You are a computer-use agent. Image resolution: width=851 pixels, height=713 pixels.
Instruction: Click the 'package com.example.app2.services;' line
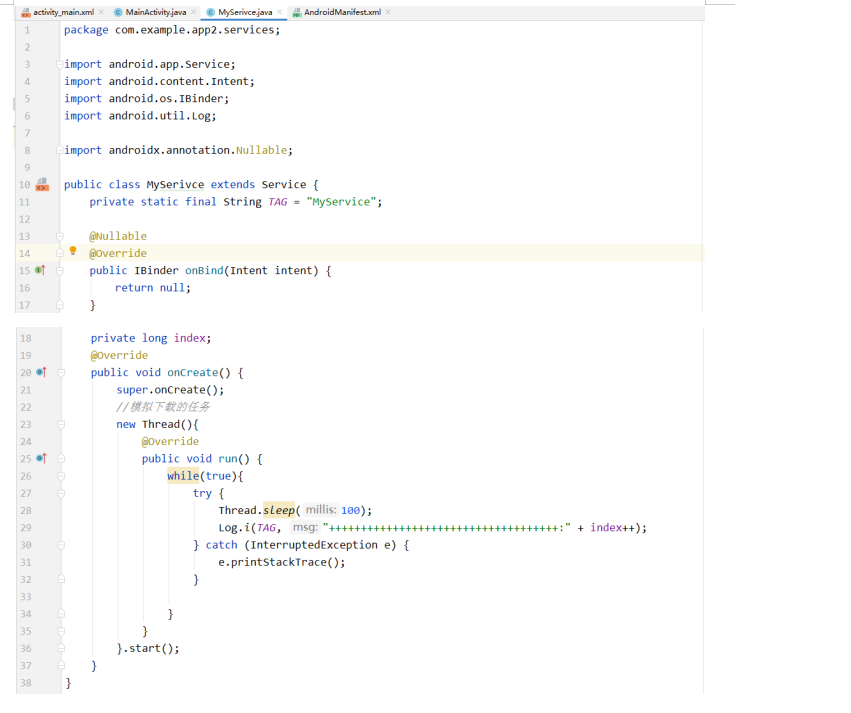(x=172, y=30)
